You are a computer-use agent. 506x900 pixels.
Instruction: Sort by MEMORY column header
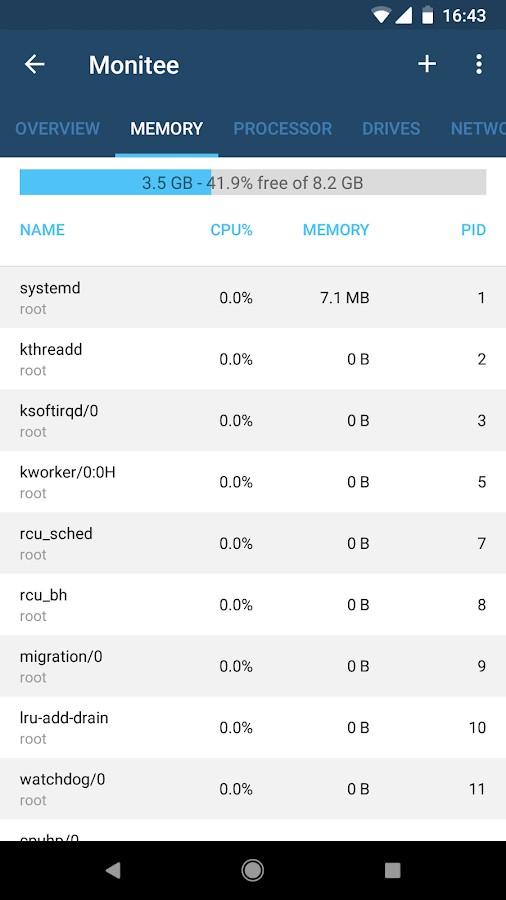coord(336,230)
